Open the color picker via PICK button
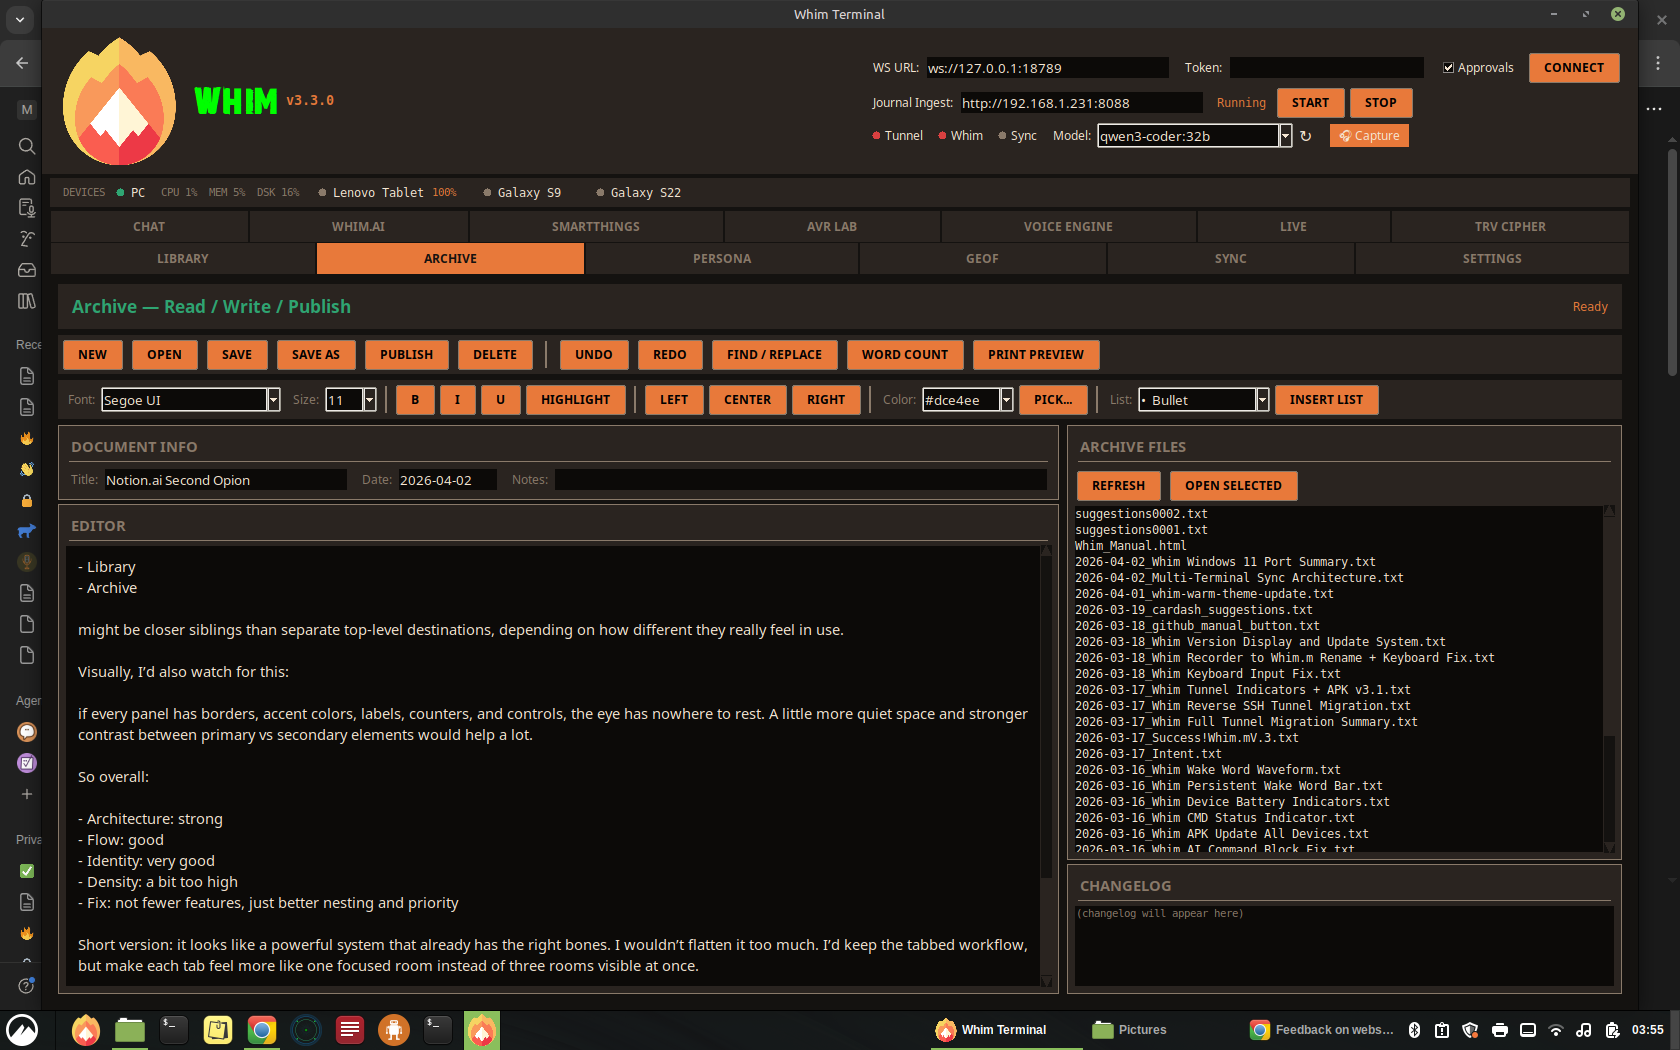 pos(1052,399)
